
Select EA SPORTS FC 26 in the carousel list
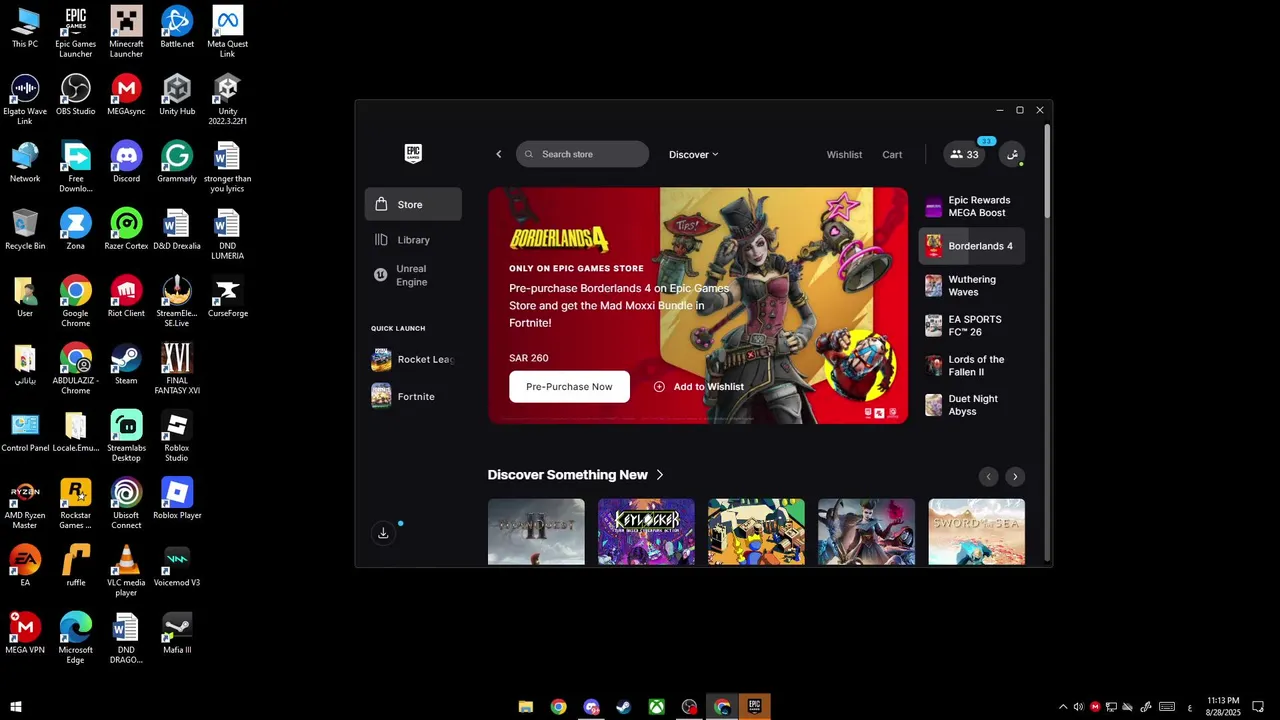point(972,326)
